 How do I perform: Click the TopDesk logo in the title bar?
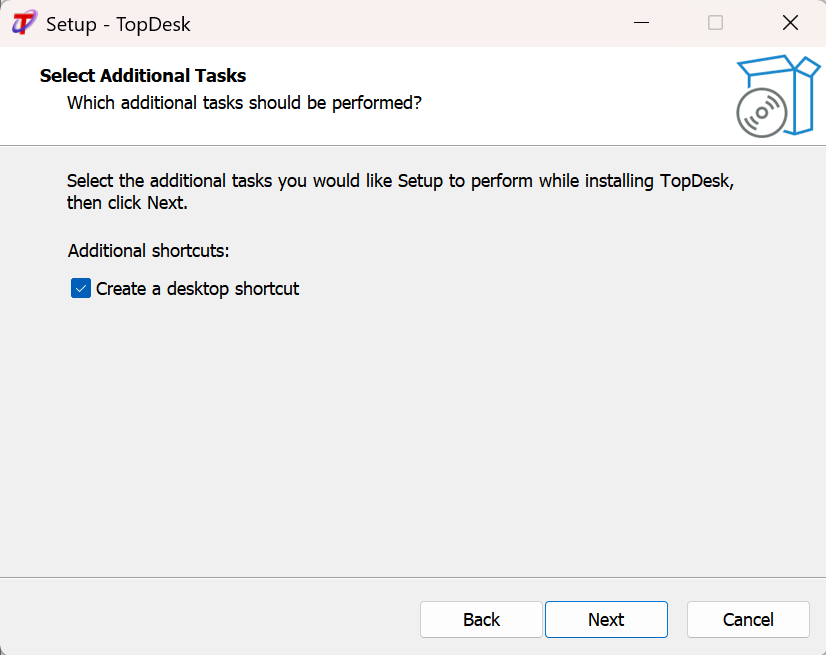[x=24, y=23]
